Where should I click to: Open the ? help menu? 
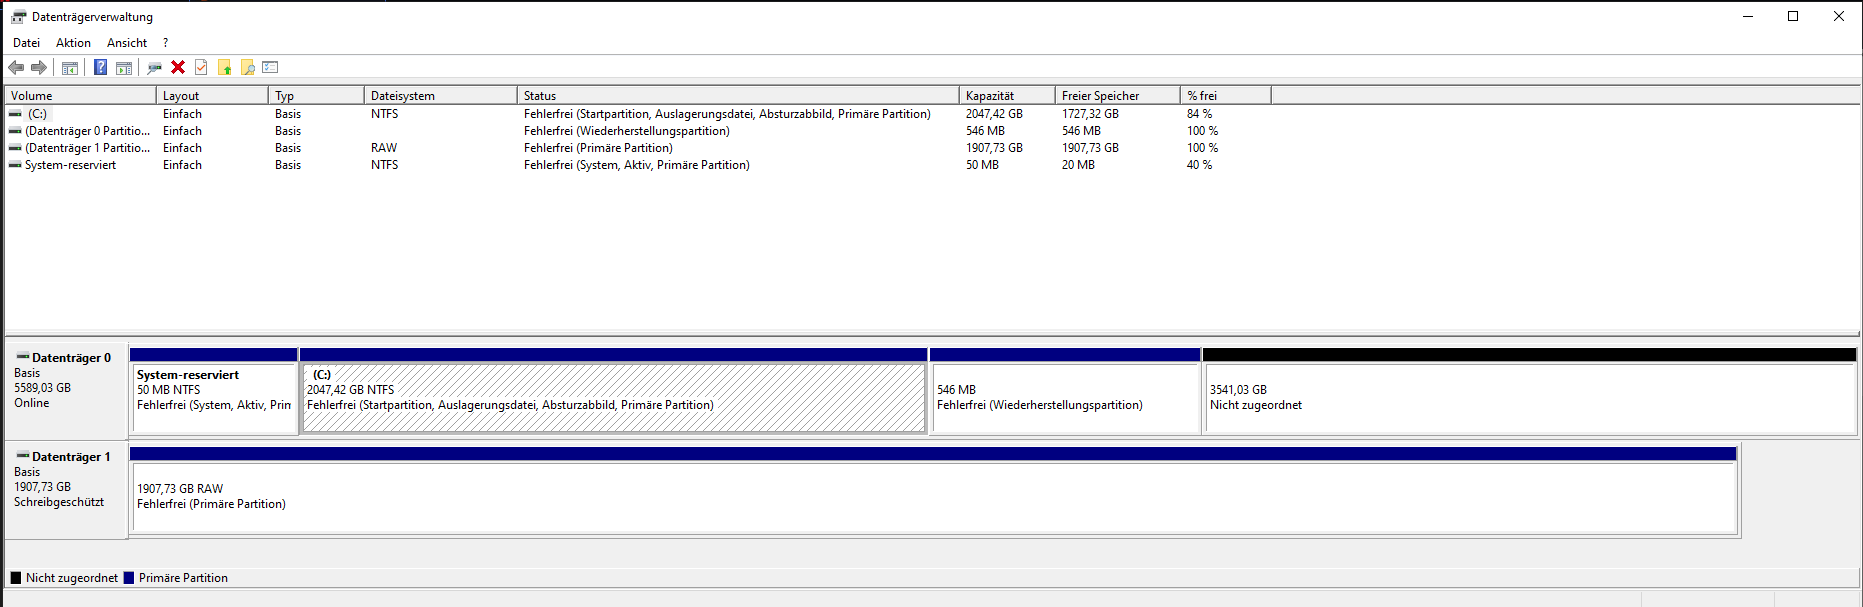pos(165,43)
